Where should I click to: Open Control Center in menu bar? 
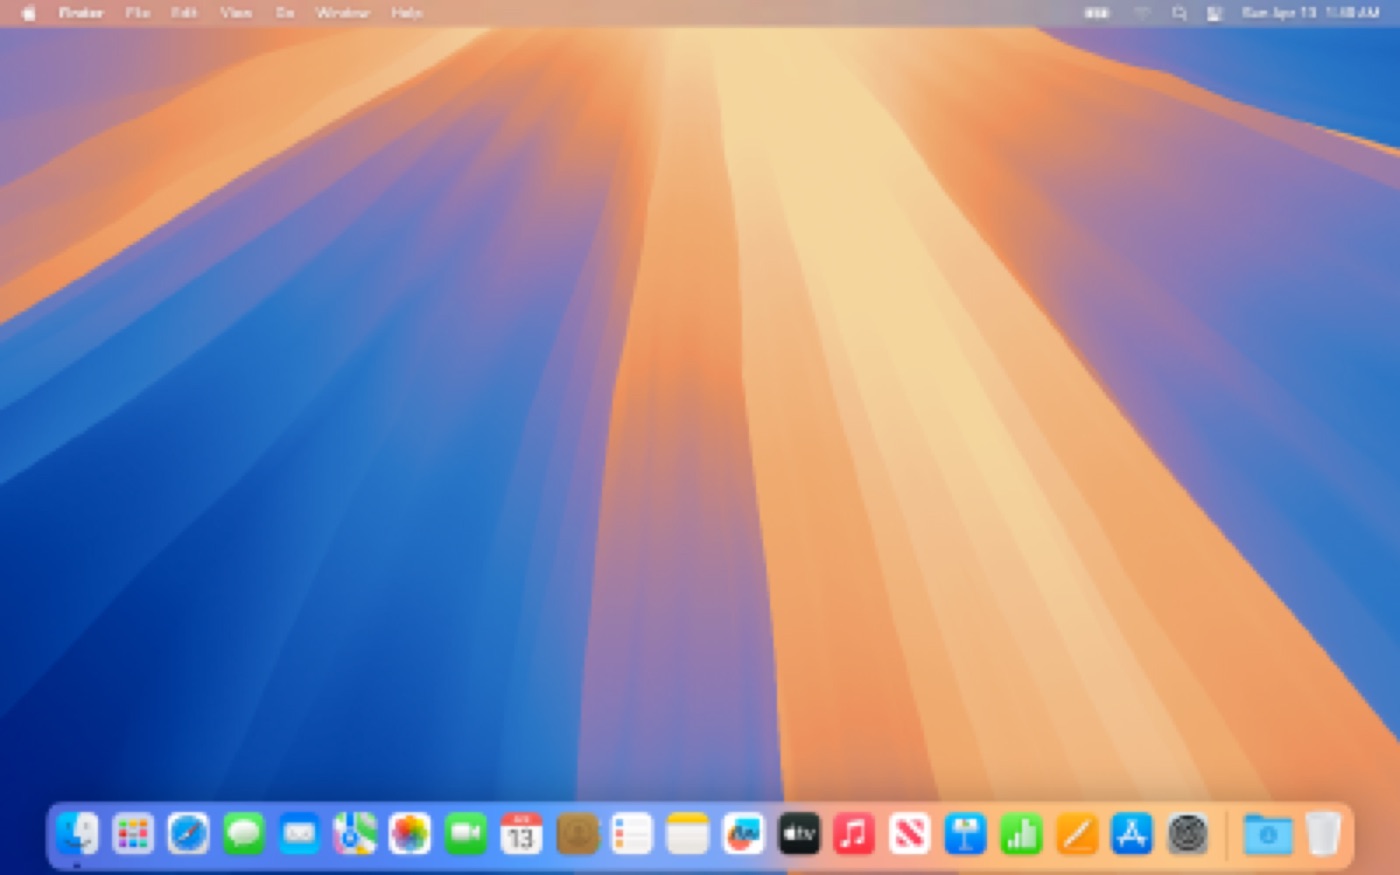[1215, 13]
